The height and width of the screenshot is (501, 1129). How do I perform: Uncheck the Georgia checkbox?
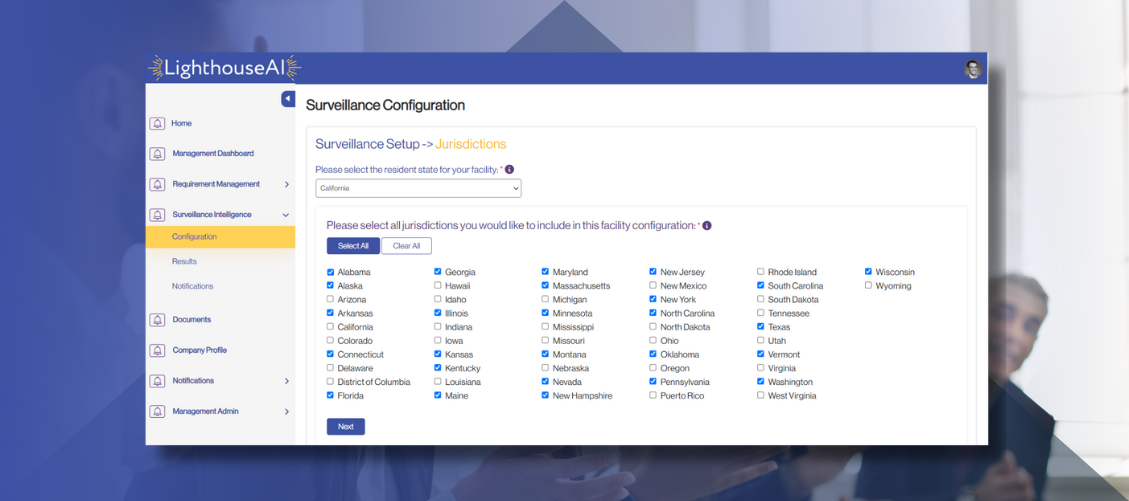click(x=438, y=272)
